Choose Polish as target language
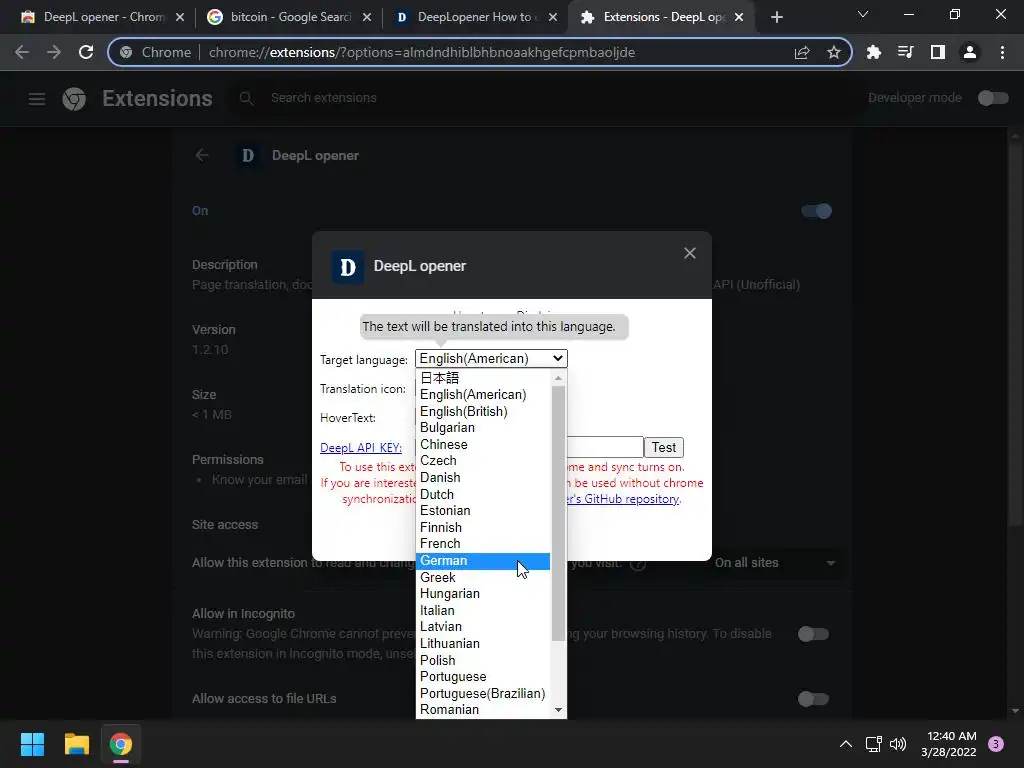 point(483,660)
